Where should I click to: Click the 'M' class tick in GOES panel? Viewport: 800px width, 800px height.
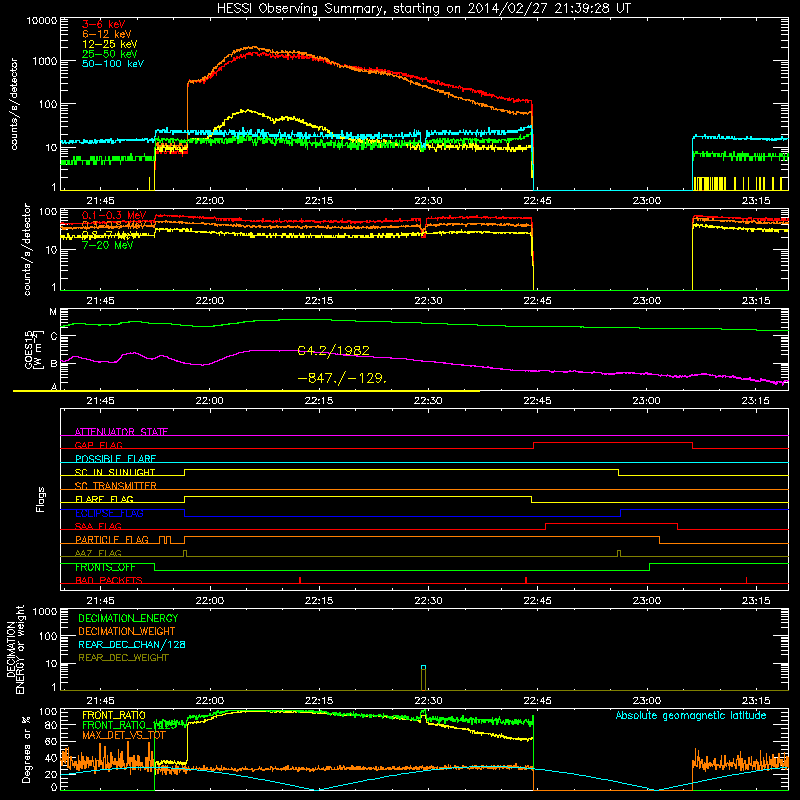pyautogui.click(x=53, y=312)
